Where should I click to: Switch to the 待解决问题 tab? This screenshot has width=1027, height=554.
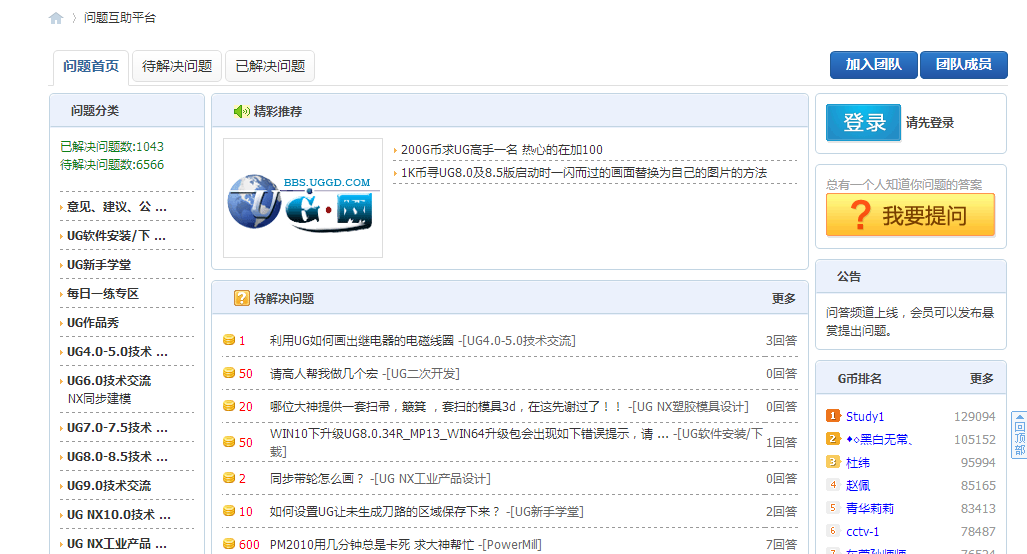[177, 66]
